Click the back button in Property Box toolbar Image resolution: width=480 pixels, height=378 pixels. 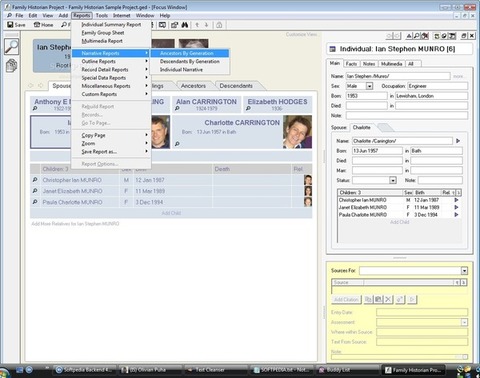tap(389, 36)
